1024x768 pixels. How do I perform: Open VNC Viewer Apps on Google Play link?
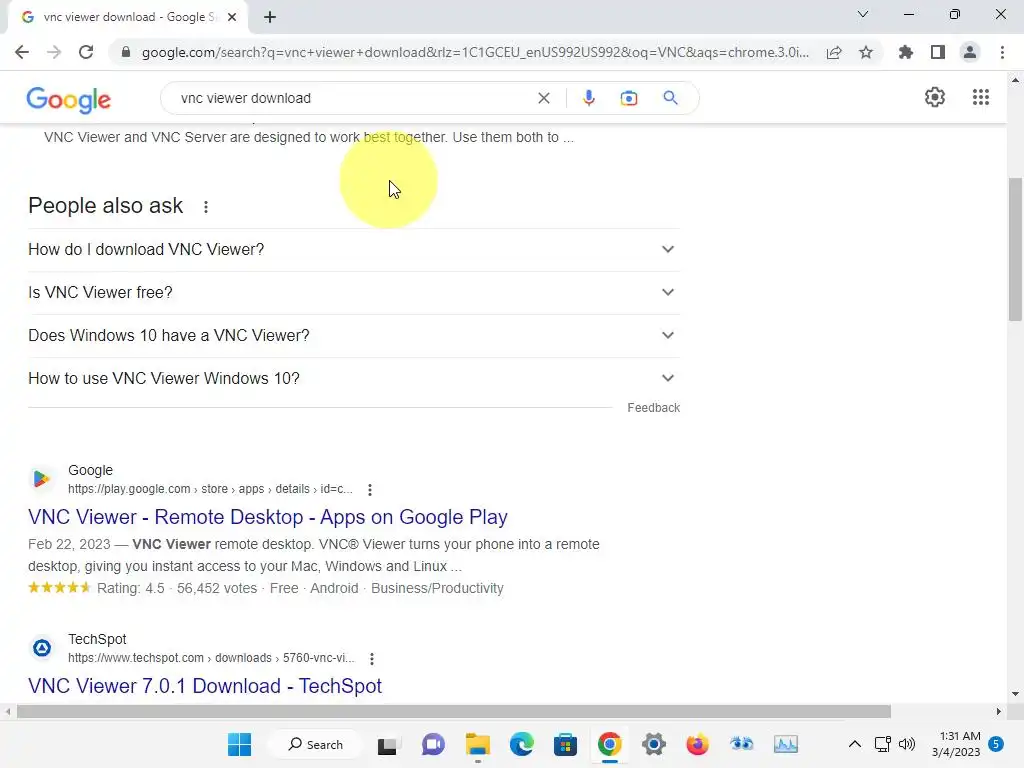(x=268, y=517)
